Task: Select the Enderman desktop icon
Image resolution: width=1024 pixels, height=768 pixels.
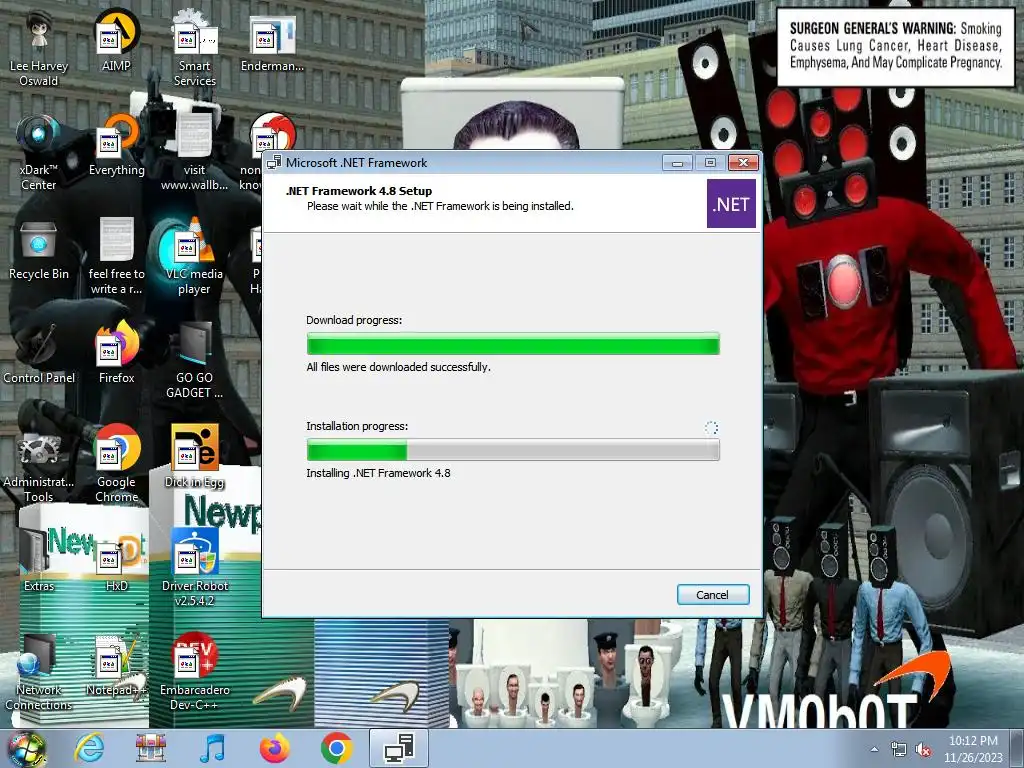Action: click(x=272, y=40)
